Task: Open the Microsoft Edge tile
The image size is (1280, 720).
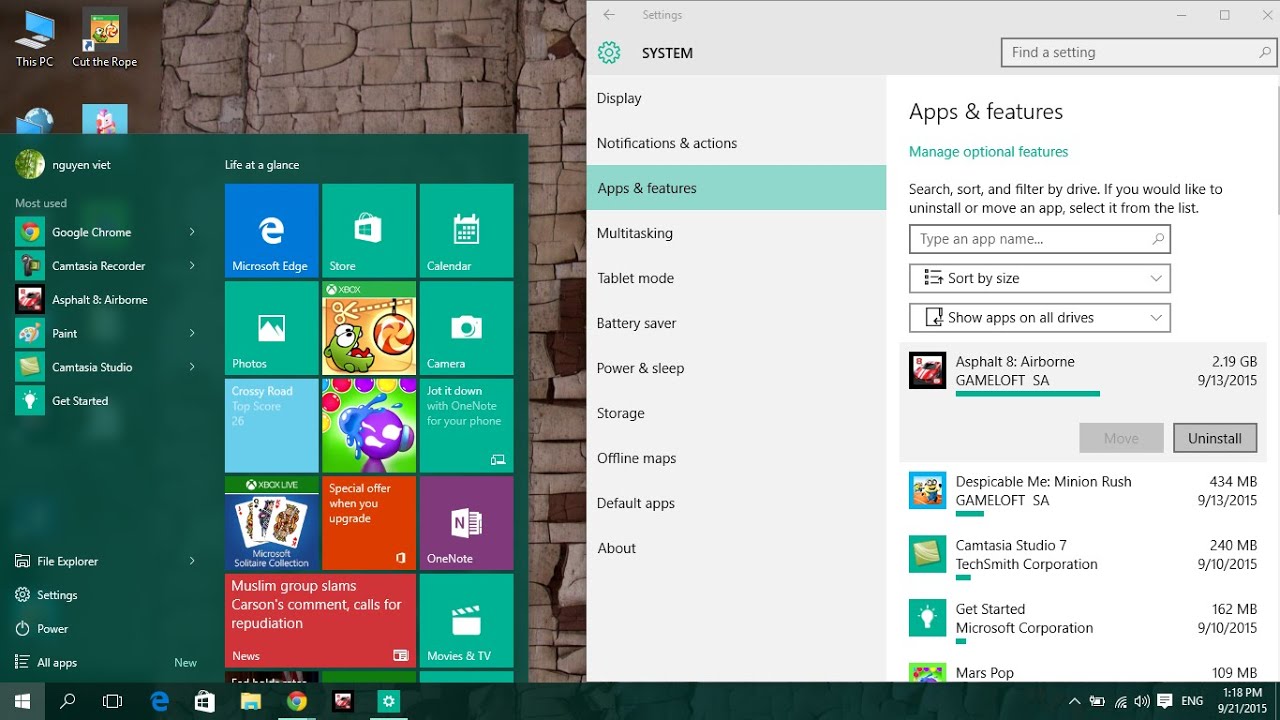Action: 271,231
